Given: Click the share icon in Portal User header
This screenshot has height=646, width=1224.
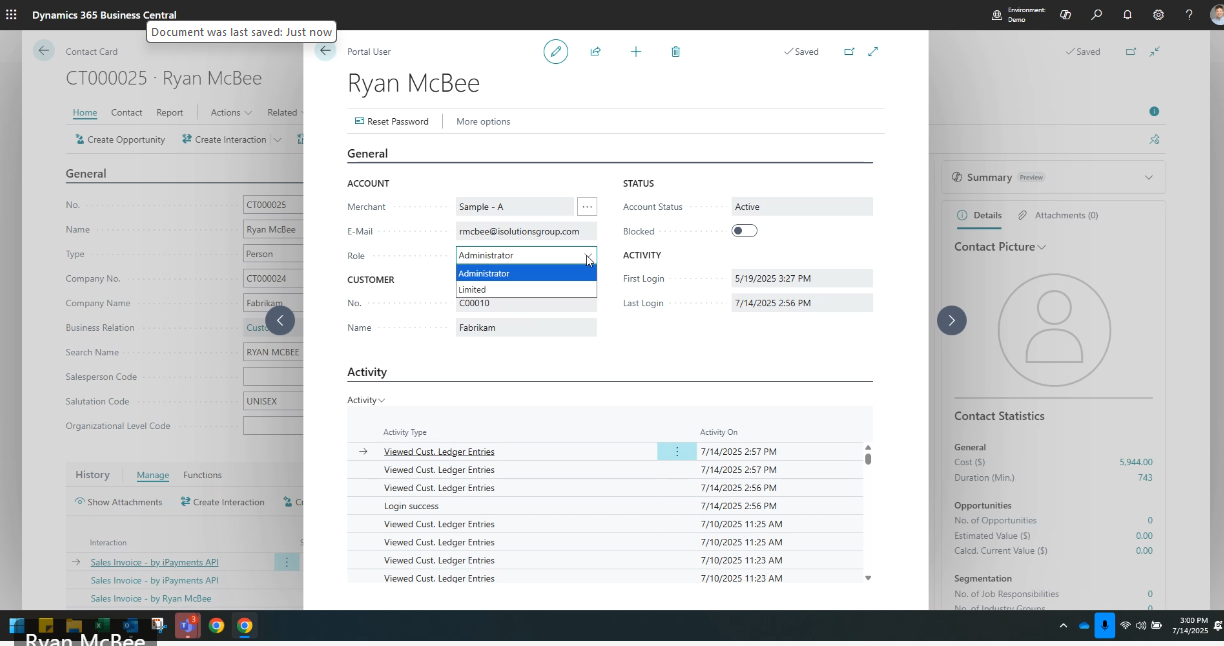Looking at the screenshot, I should pos(596,52).
